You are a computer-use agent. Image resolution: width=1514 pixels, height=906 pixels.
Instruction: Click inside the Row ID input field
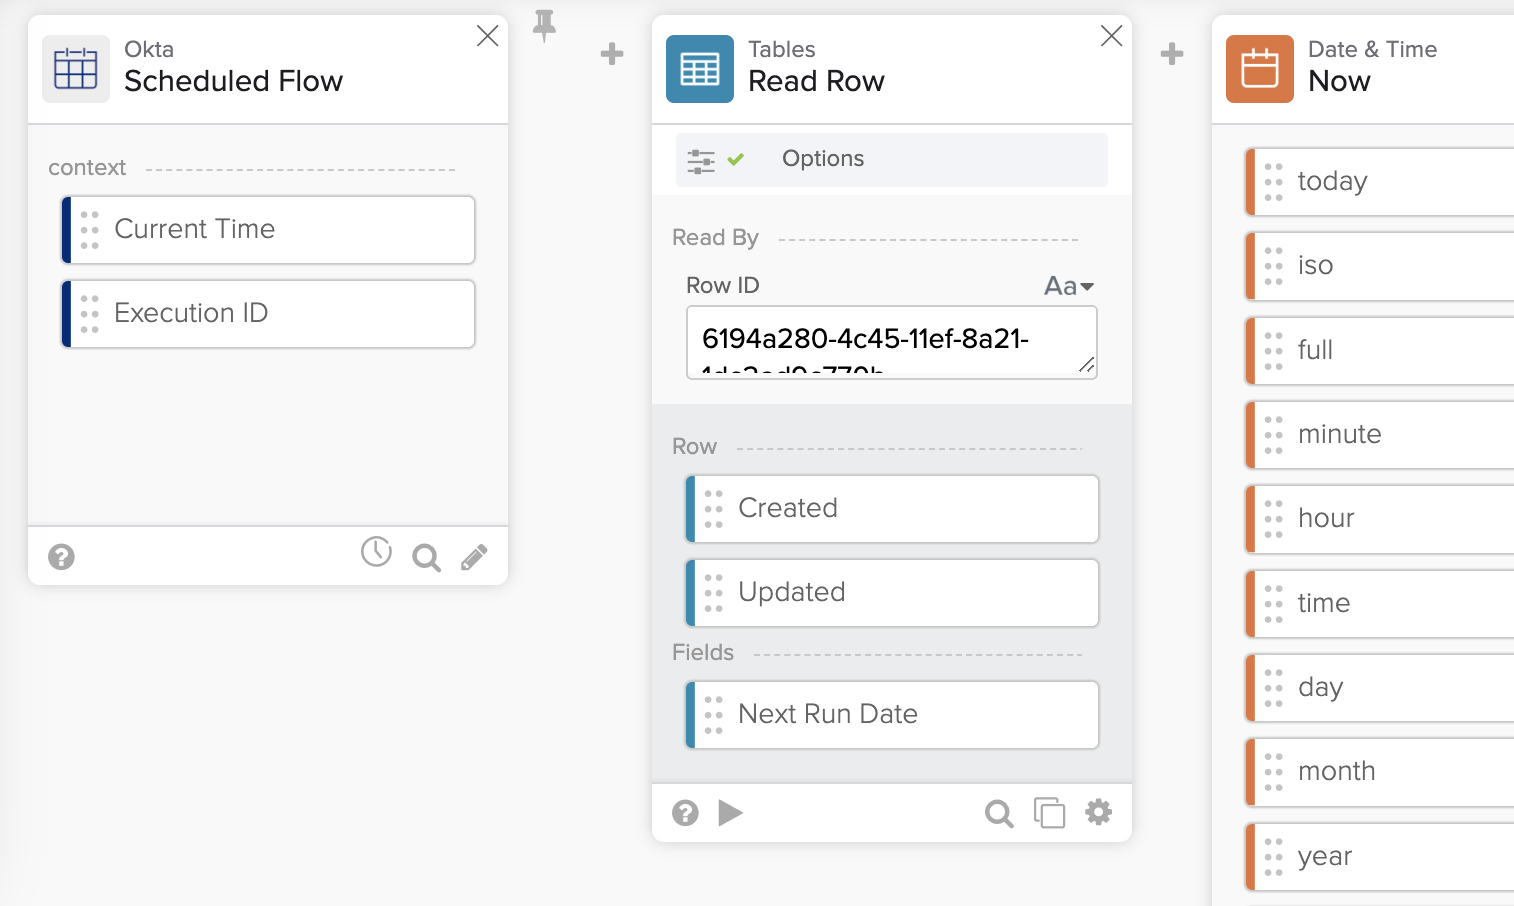coord(891,341)
